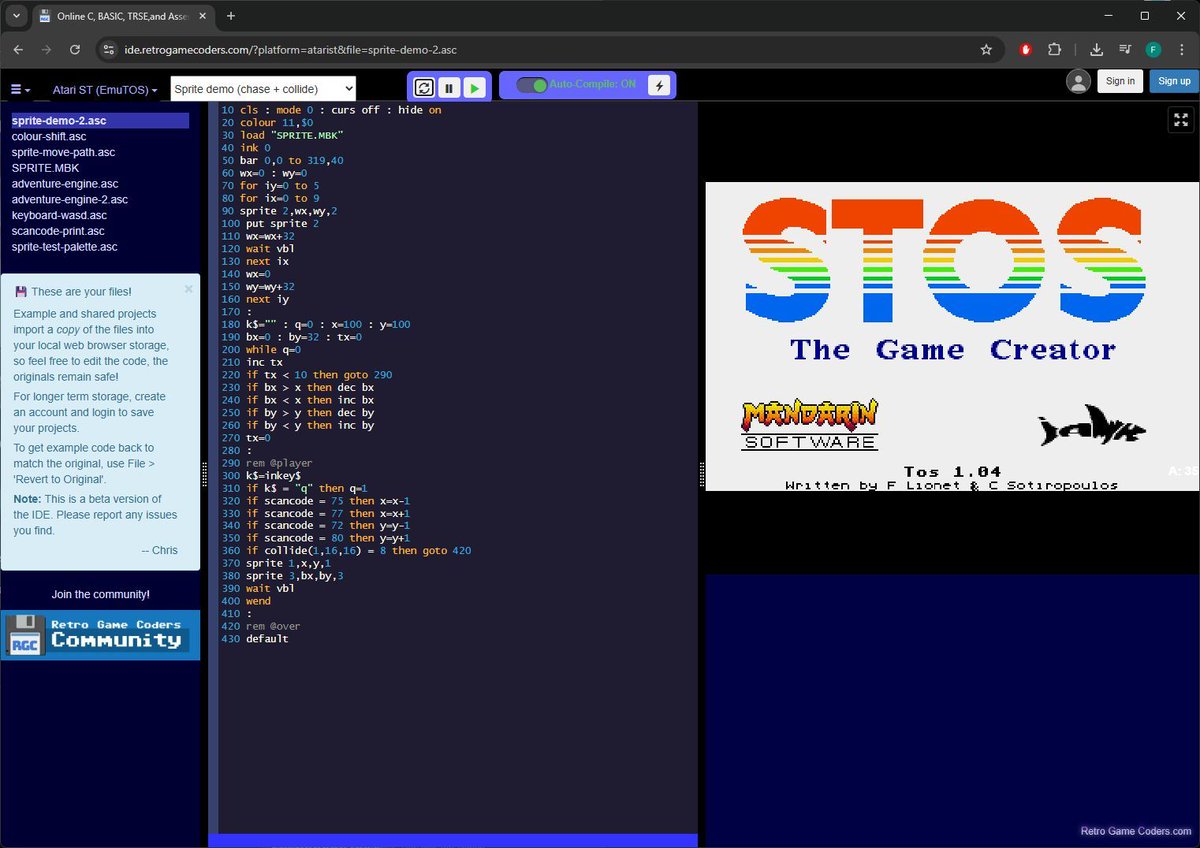The height and width of the screenshot is (848, 1200).
Task: Click the user avatar icon
Action: (1078, 81)
